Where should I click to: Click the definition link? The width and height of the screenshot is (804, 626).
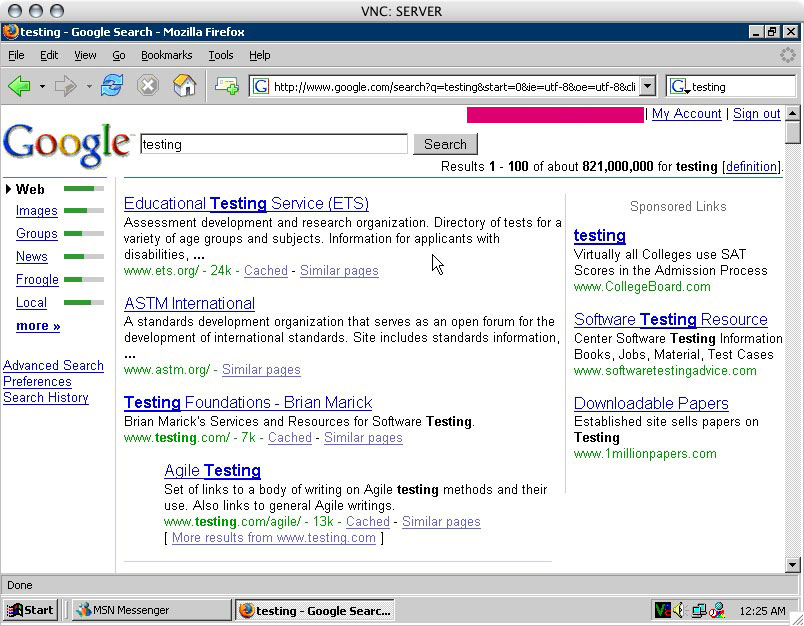752,167
